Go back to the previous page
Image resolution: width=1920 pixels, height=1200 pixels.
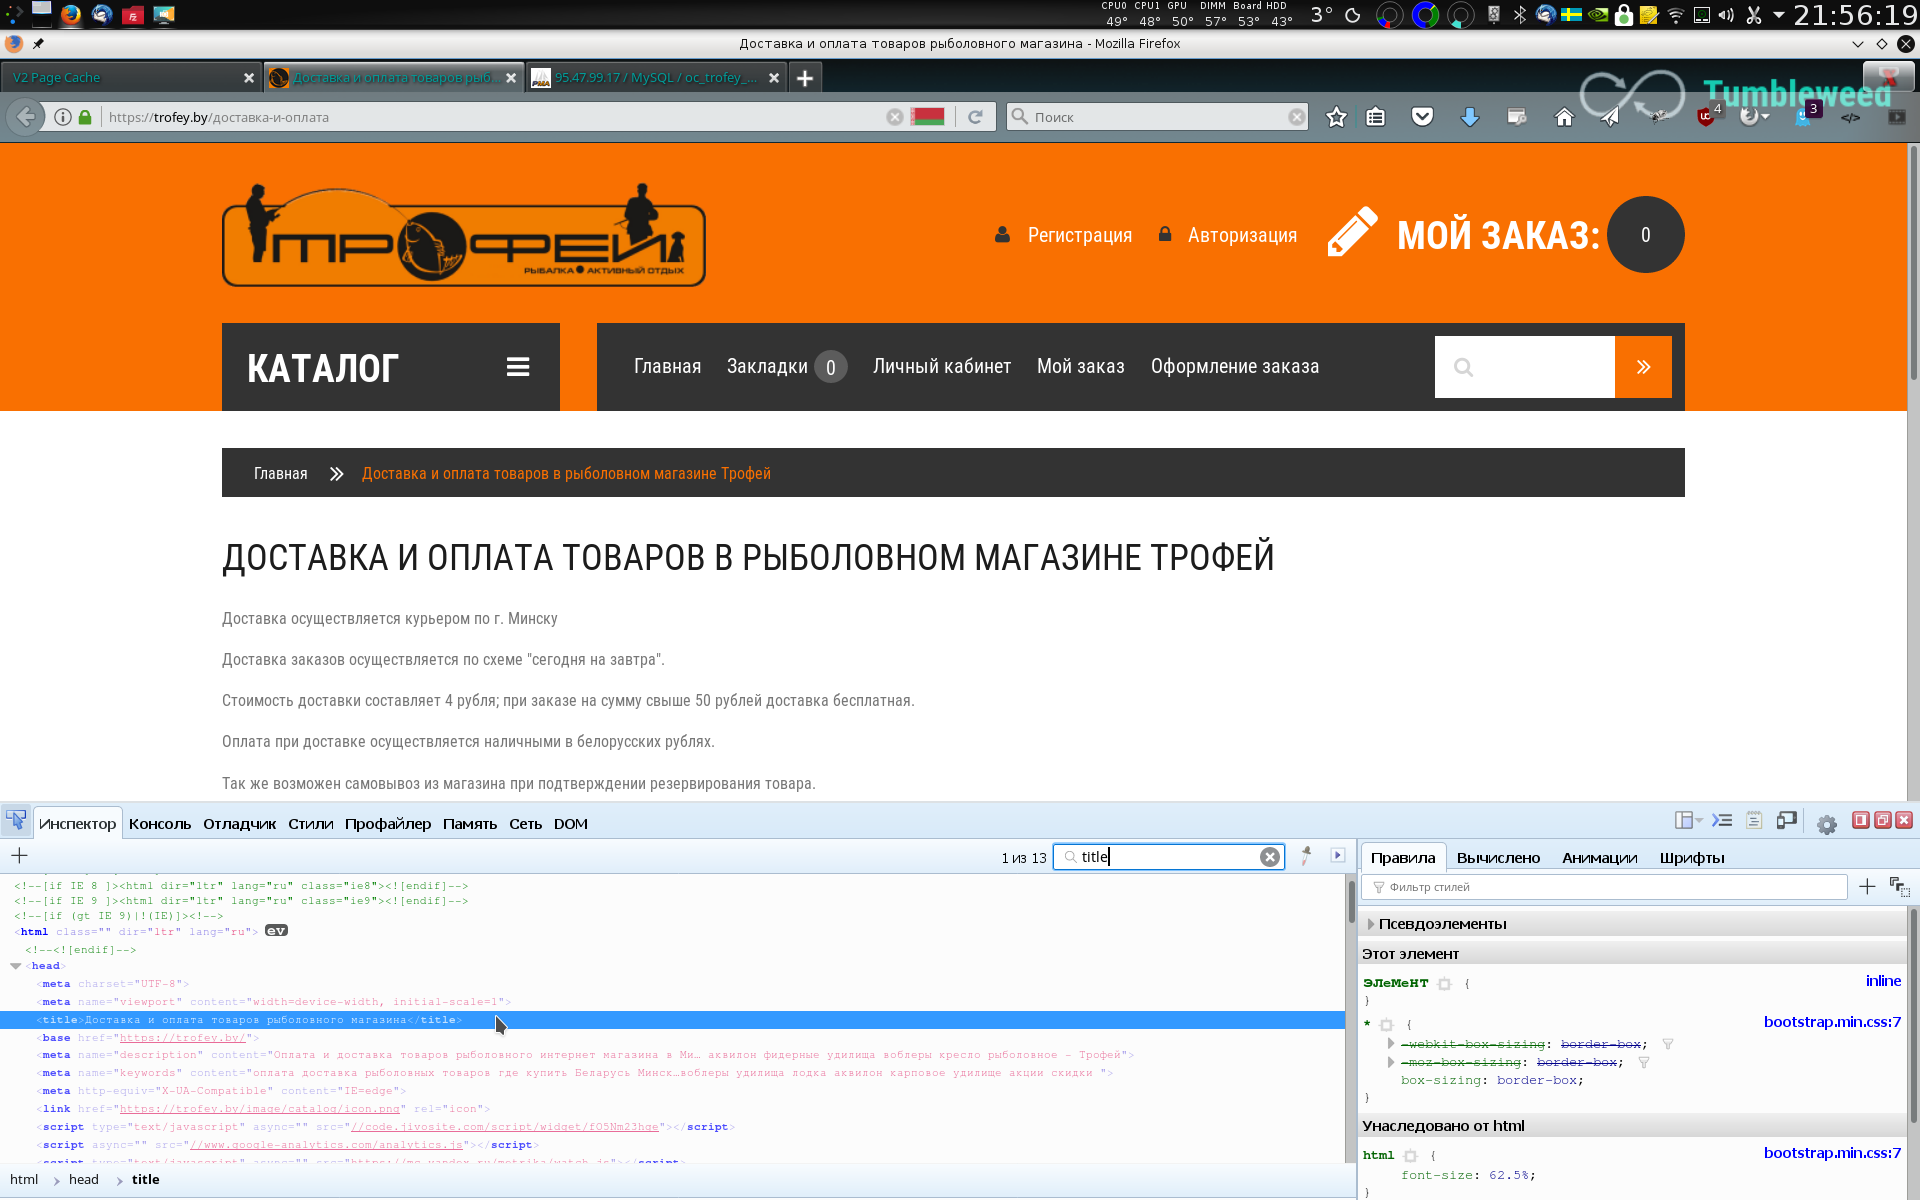(26, 117)
